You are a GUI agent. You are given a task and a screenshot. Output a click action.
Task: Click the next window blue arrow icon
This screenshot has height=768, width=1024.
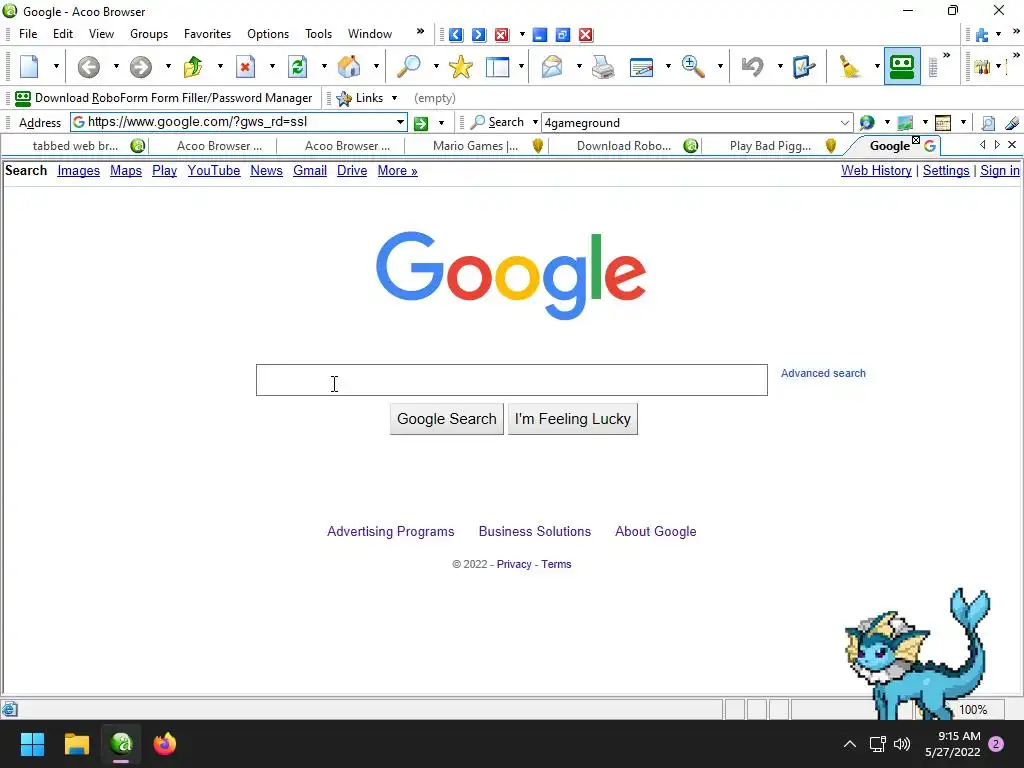pyautogui.click(x=479, y=35)
